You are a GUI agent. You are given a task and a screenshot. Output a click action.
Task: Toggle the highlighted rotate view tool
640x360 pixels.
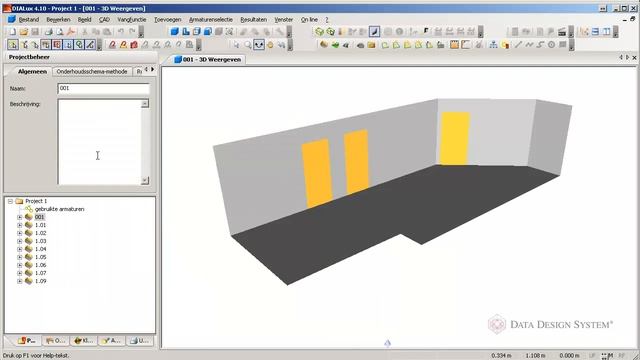click(x=259, y=44)
